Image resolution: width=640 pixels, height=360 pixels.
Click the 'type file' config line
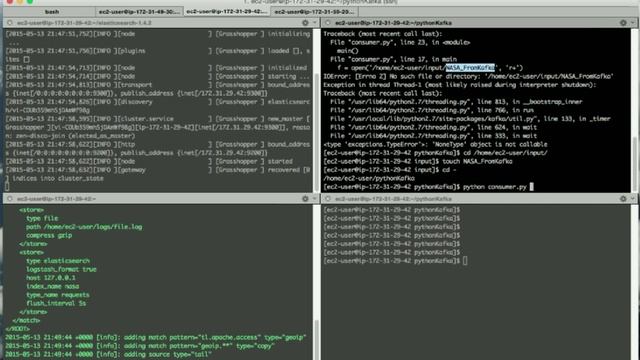pyautogui.click(x=42, y=218)
